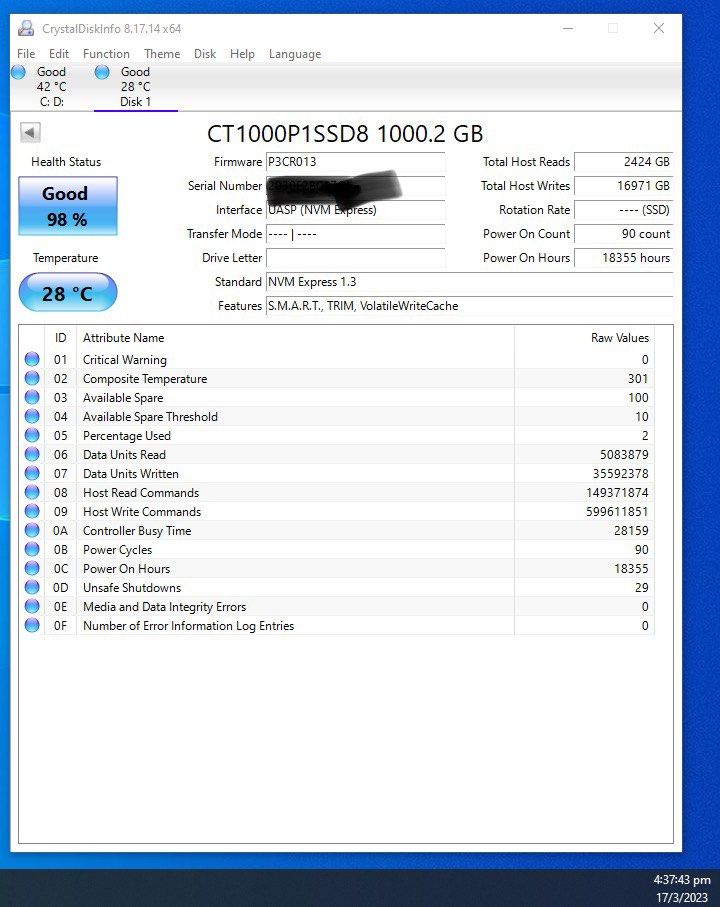
Task: Click the Interface field UASP (NVM Express)
Action: (355, 210)
